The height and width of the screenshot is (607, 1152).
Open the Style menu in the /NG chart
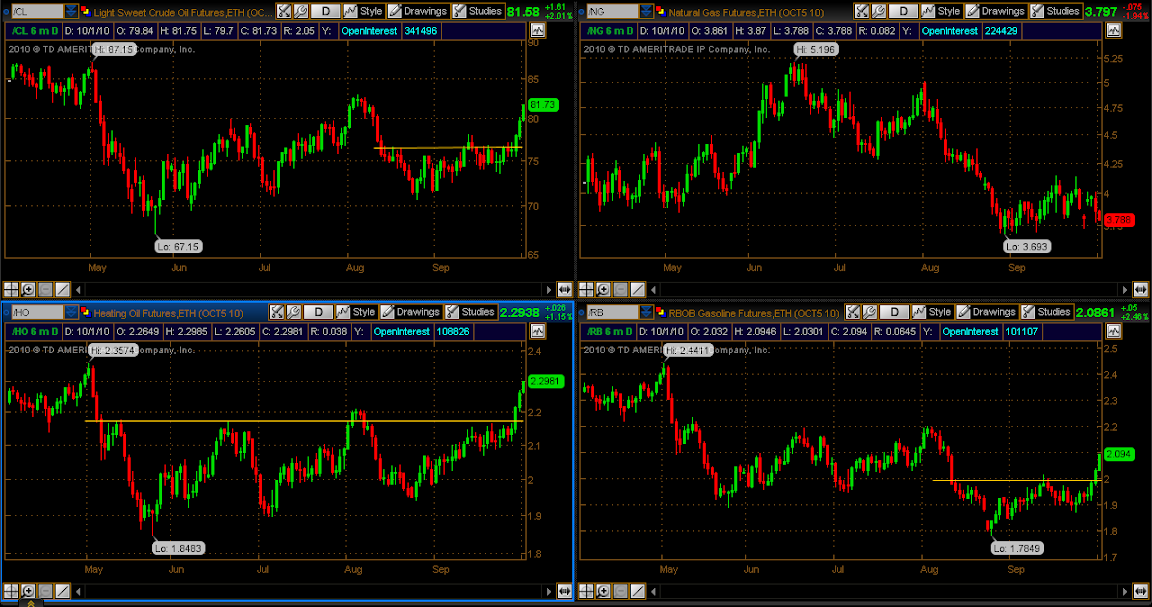pos(941,11)
